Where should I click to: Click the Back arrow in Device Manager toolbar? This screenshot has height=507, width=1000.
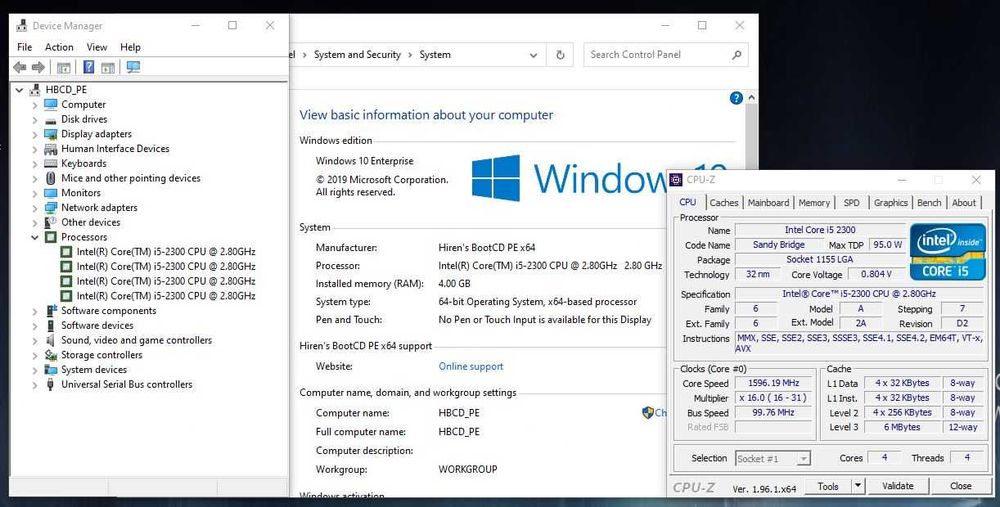(20, 68)
